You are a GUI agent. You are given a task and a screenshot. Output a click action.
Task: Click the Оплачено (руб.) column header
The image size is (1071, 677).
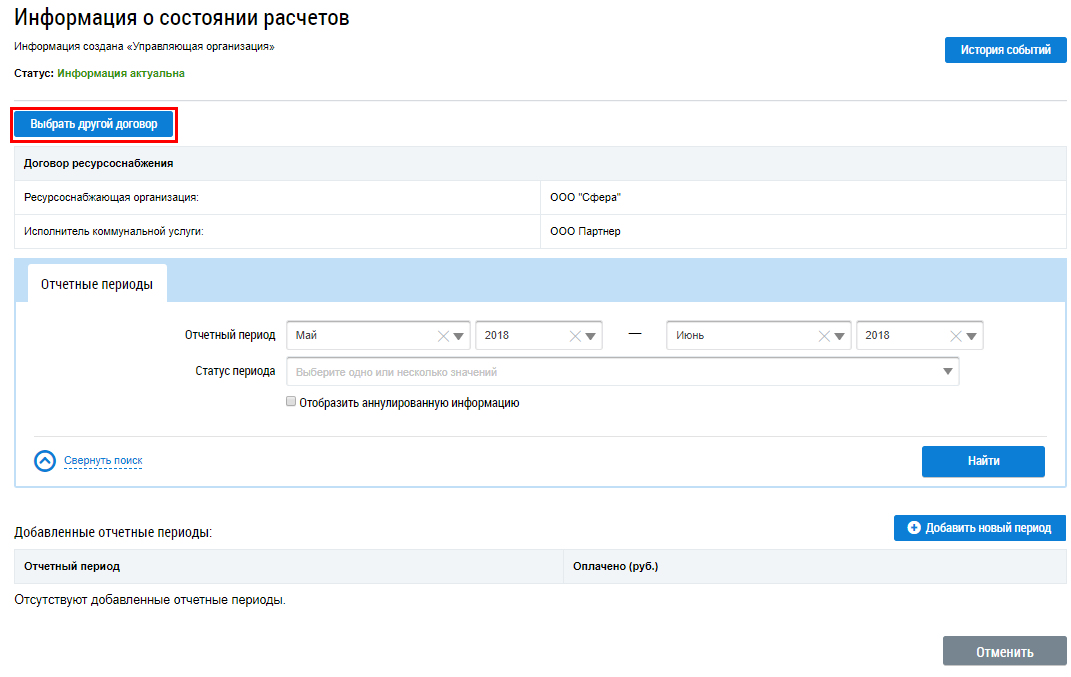click(615, 566)
